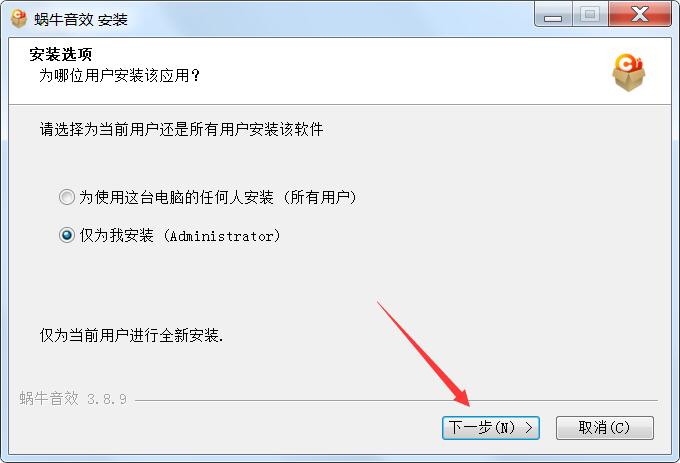The image size is (680, 463).
Task: Minimize the 蜗牛音效 installer window
Action: (553, 15)
